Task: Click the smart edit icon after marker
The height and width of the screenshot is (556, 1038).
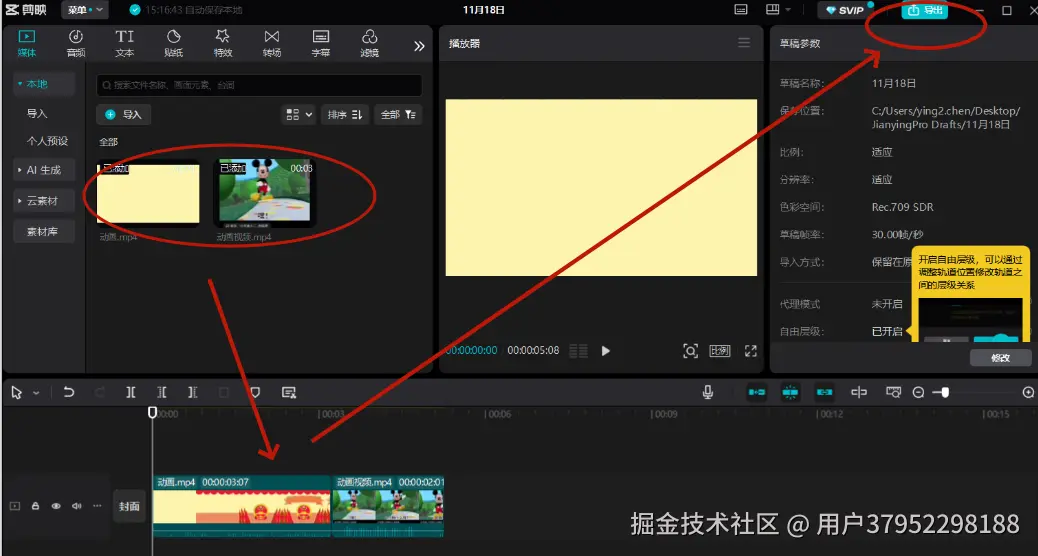Action: 289,393
